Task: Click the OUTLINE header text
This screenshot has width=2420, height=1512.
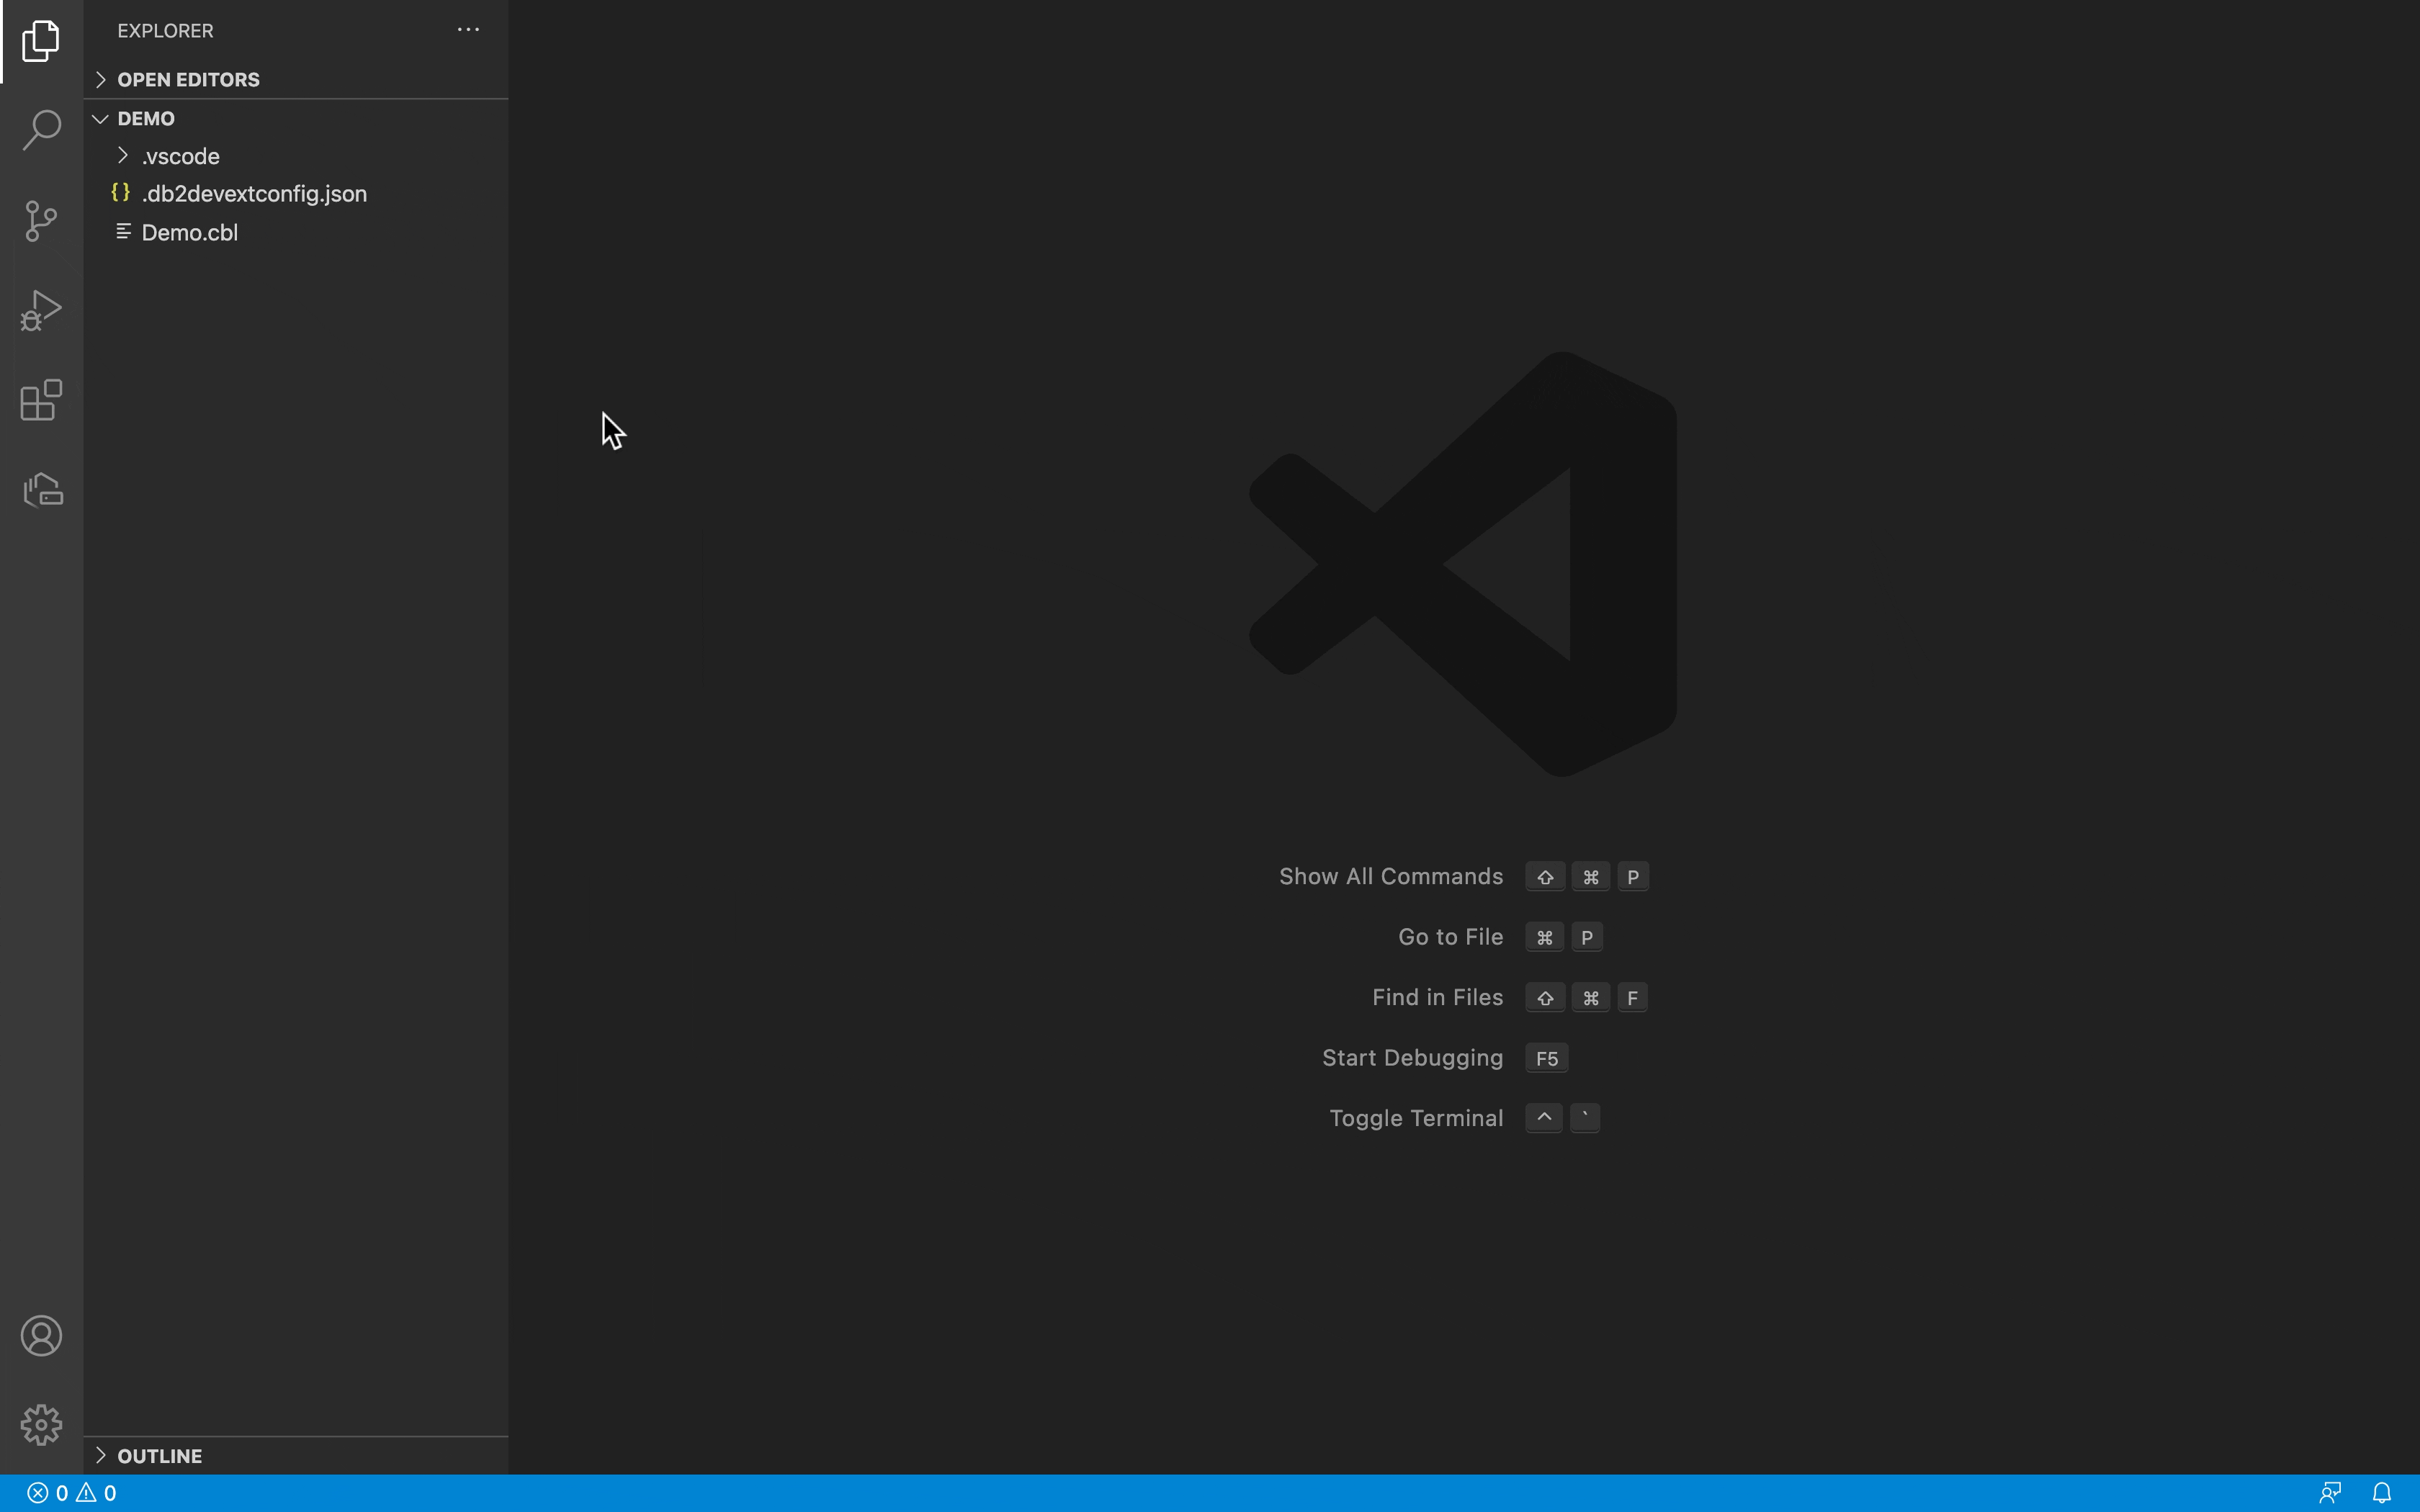Action: click(x=159, y=1456)
